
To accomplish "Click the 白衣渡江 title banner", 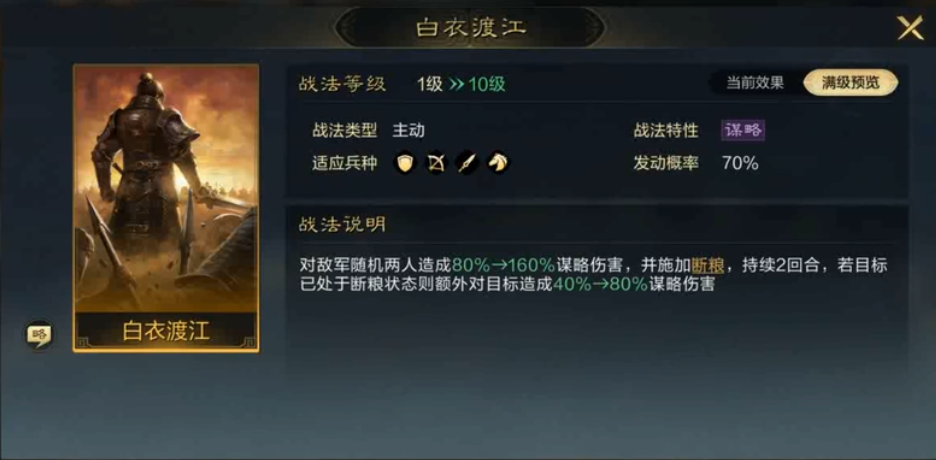I will [471, 27].
